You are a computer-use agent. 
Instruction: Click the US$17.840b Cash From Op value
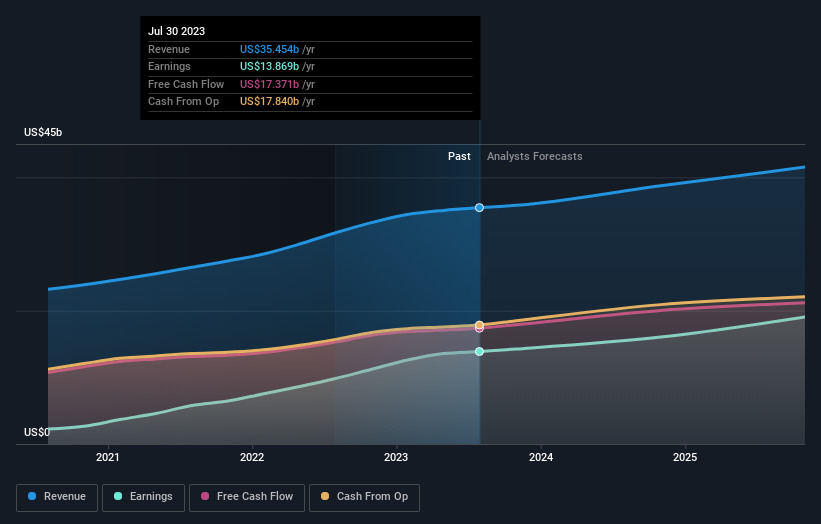pyautogui.click(x=269, y=102)
